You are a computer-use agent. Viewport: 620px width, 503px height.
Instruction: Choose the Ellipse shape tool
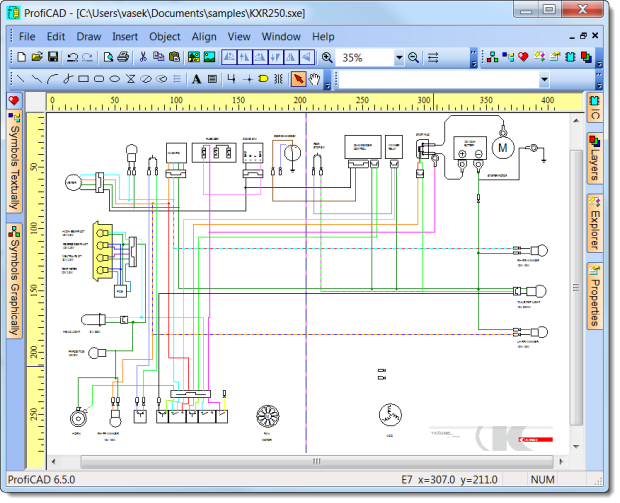(115, 79)
